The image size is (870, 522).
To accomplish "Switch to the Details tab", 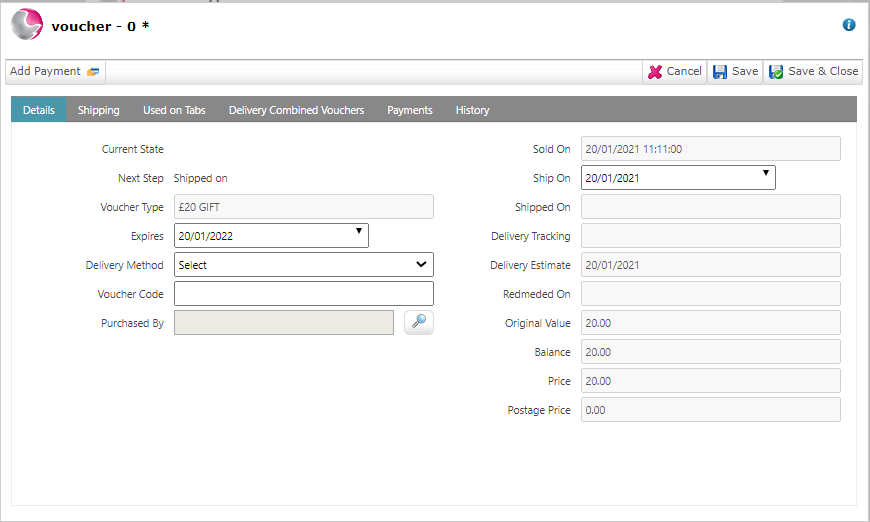I will pos(39,110).
